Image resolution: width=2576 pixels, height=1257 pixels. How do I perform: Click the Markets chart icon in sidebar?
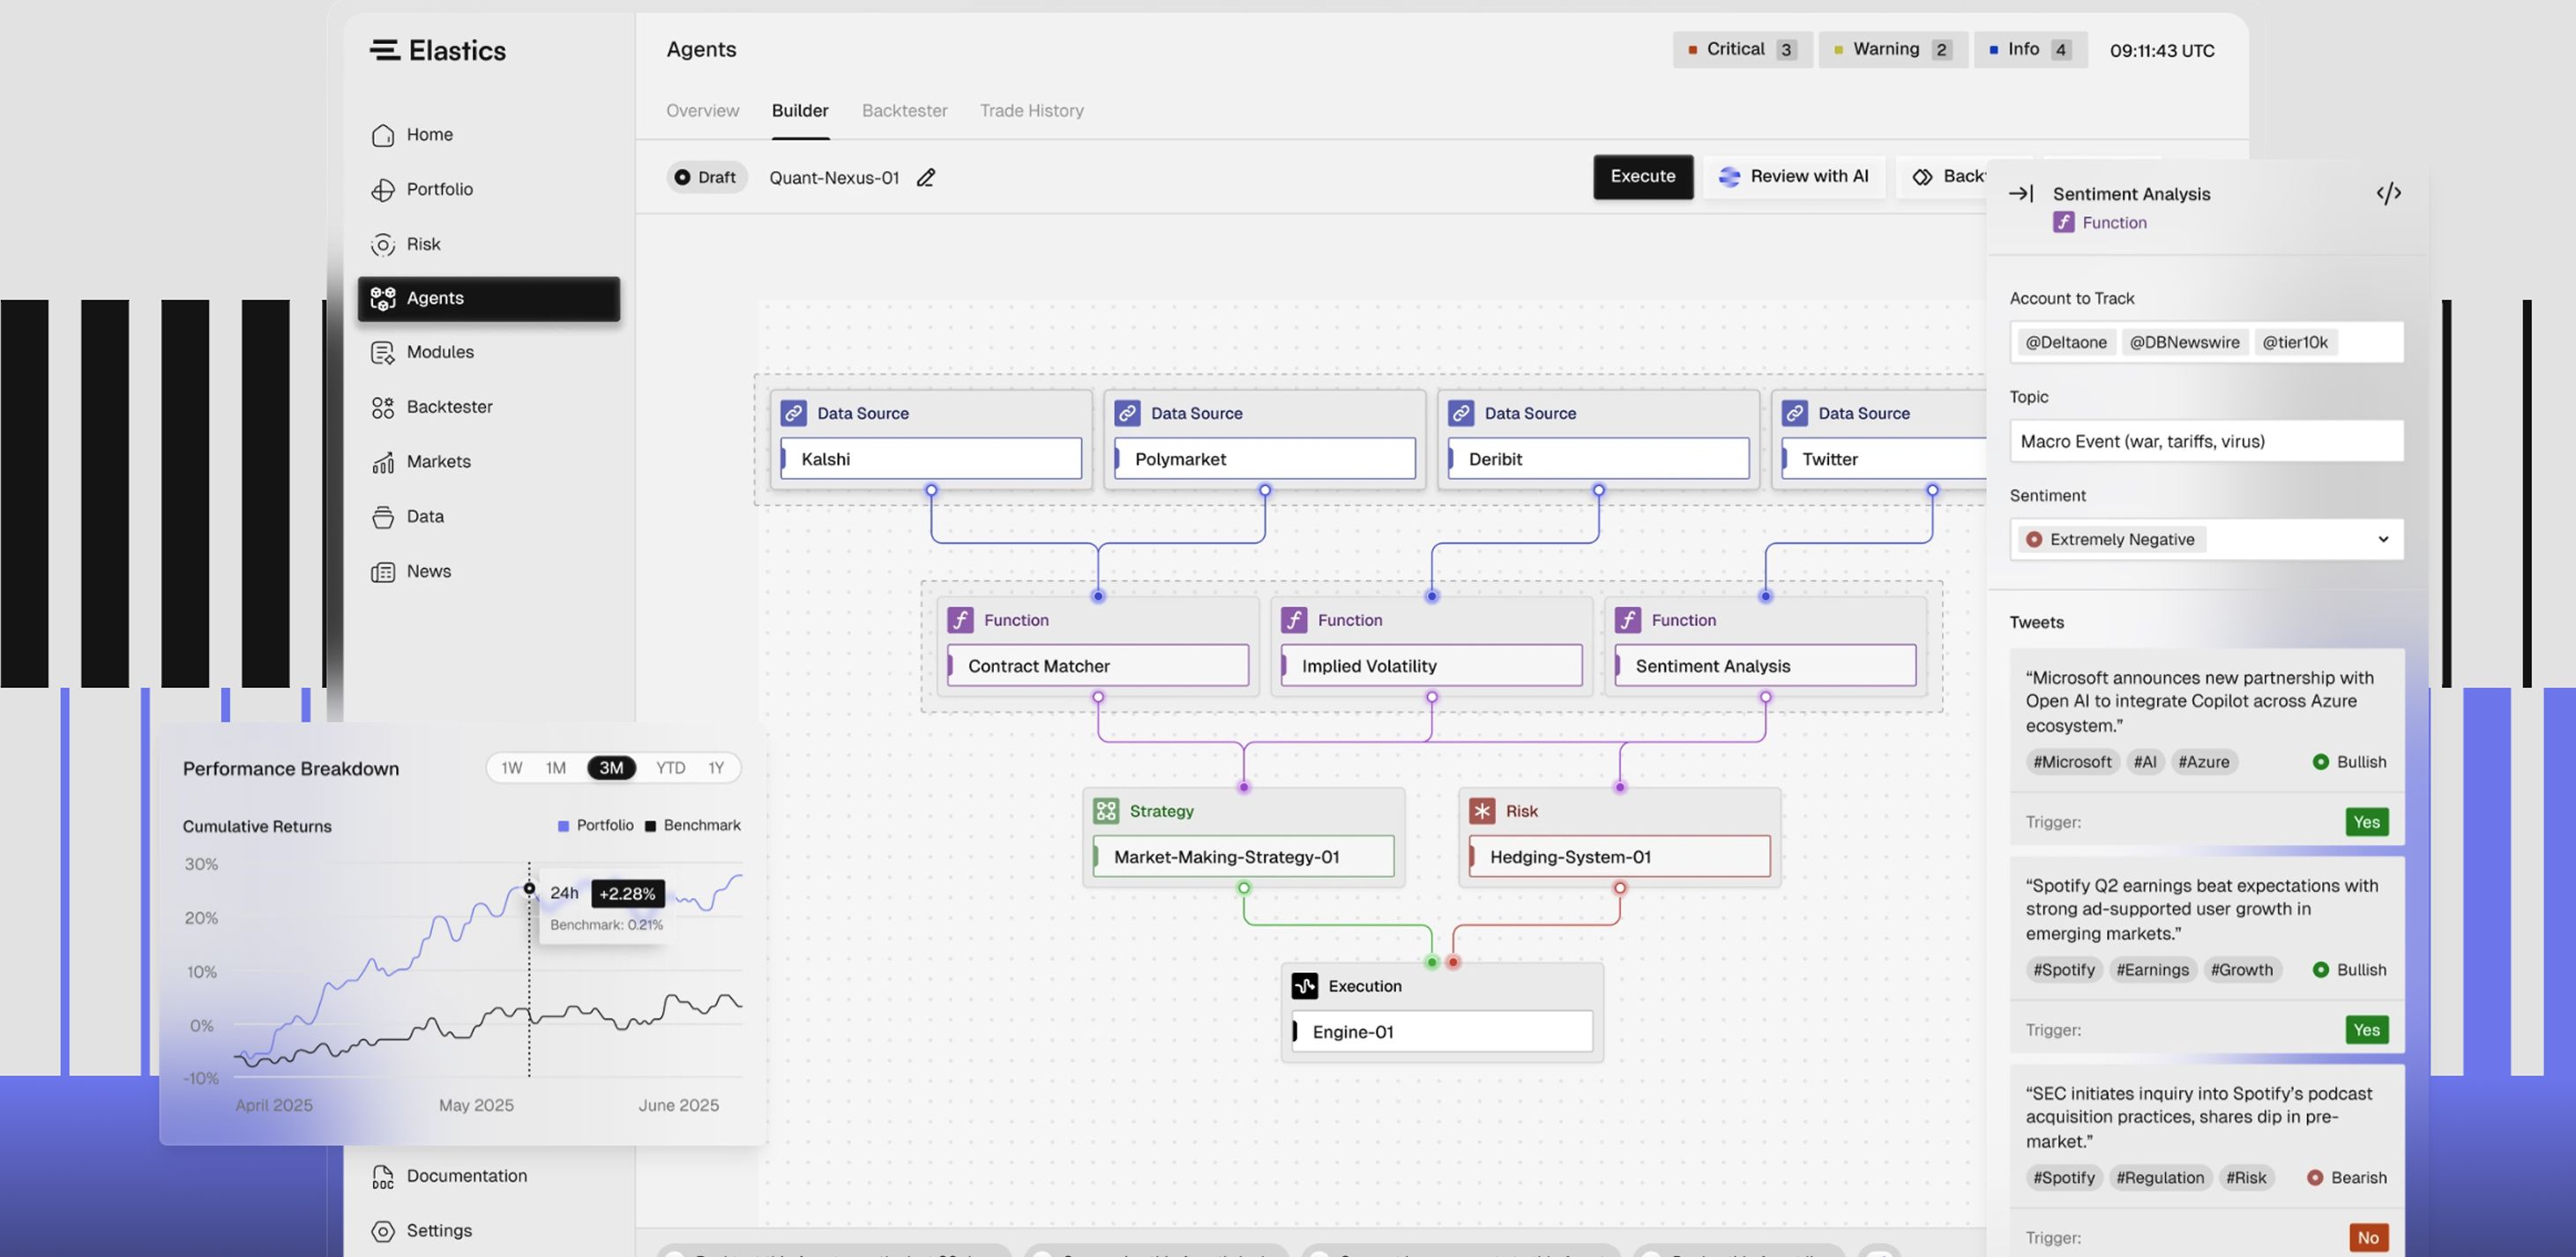tap(383, 462)
